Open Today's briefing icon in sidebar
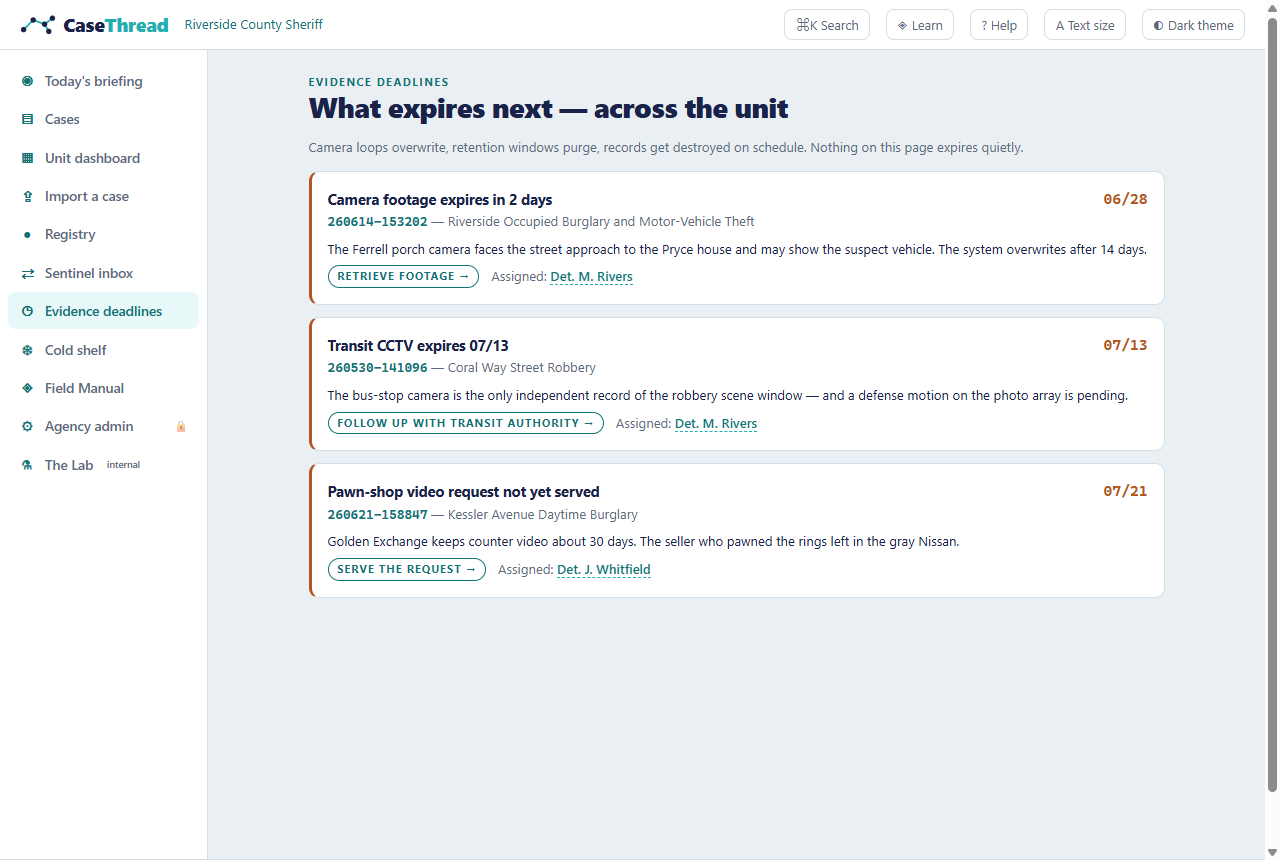This screenshot has height=860, width=1280. click(27, 81)
